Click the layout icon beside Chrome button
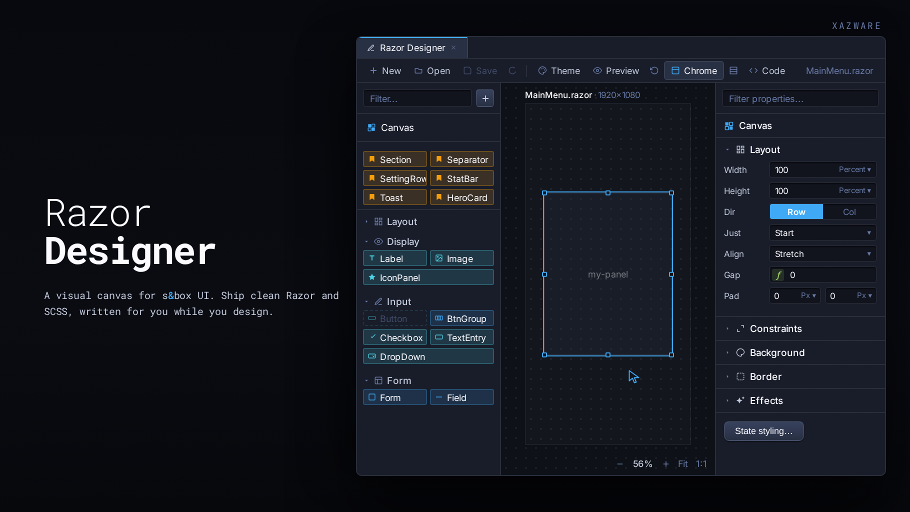This screenshot has width=910, height=512. [x=734, y=71]
